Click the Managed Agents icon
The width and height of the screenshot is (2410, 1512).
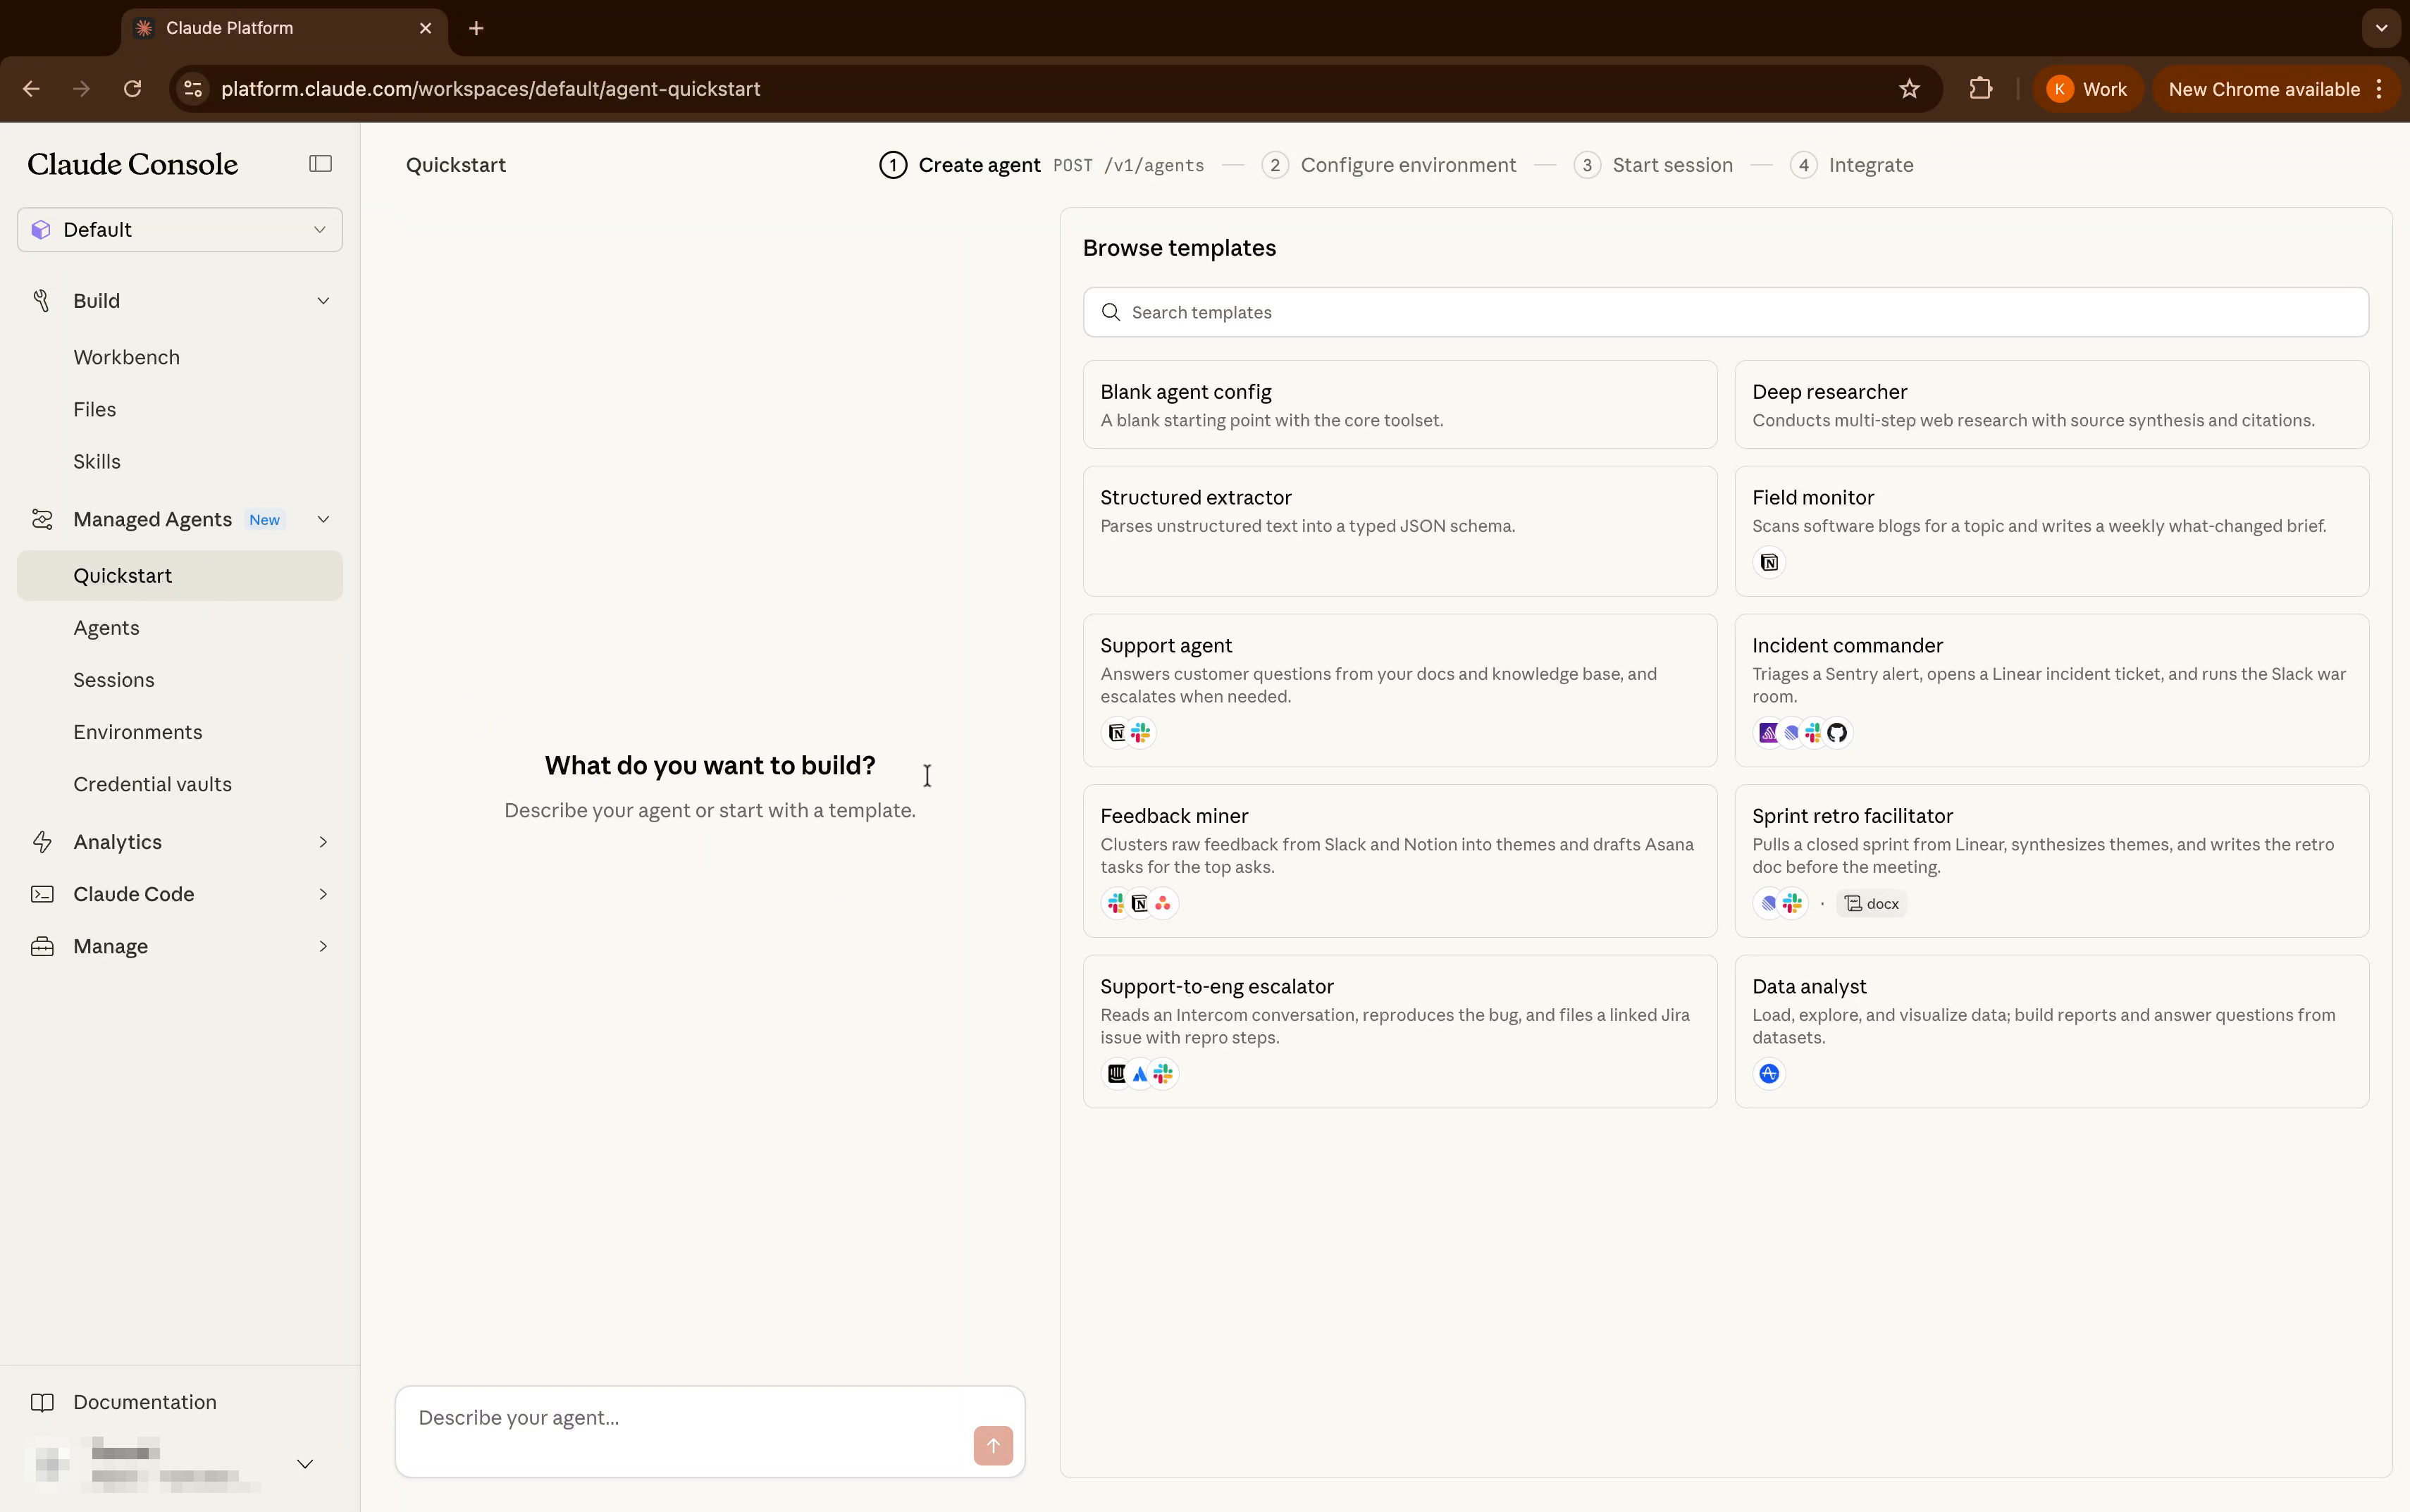pos(42,519)
